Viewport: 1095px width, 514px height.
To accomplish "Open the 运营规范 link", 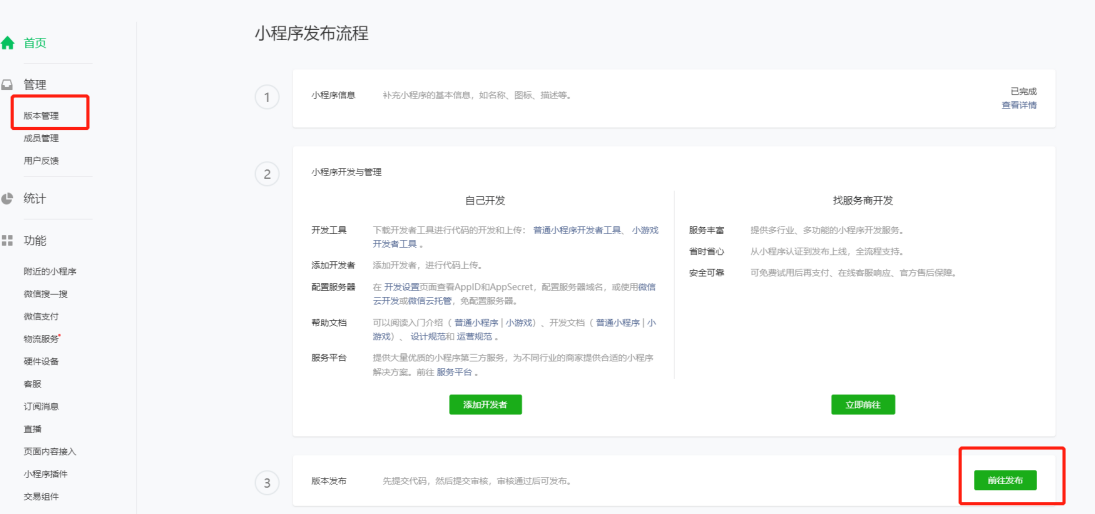I will (474, 337).
